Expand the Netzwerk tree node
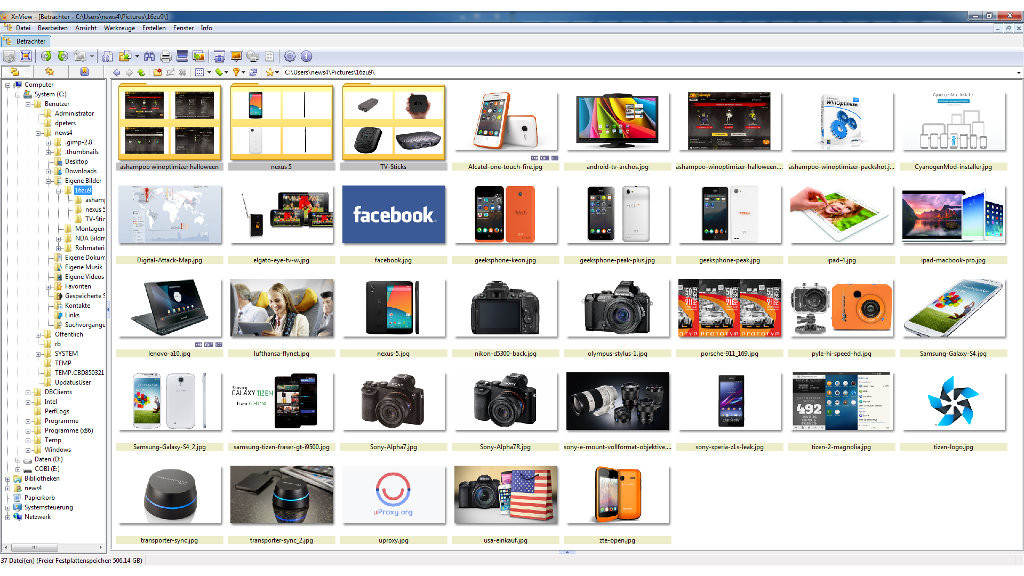Image resolution: width=1024 pixels, height=576 pixels. click(x=8, y=517)
